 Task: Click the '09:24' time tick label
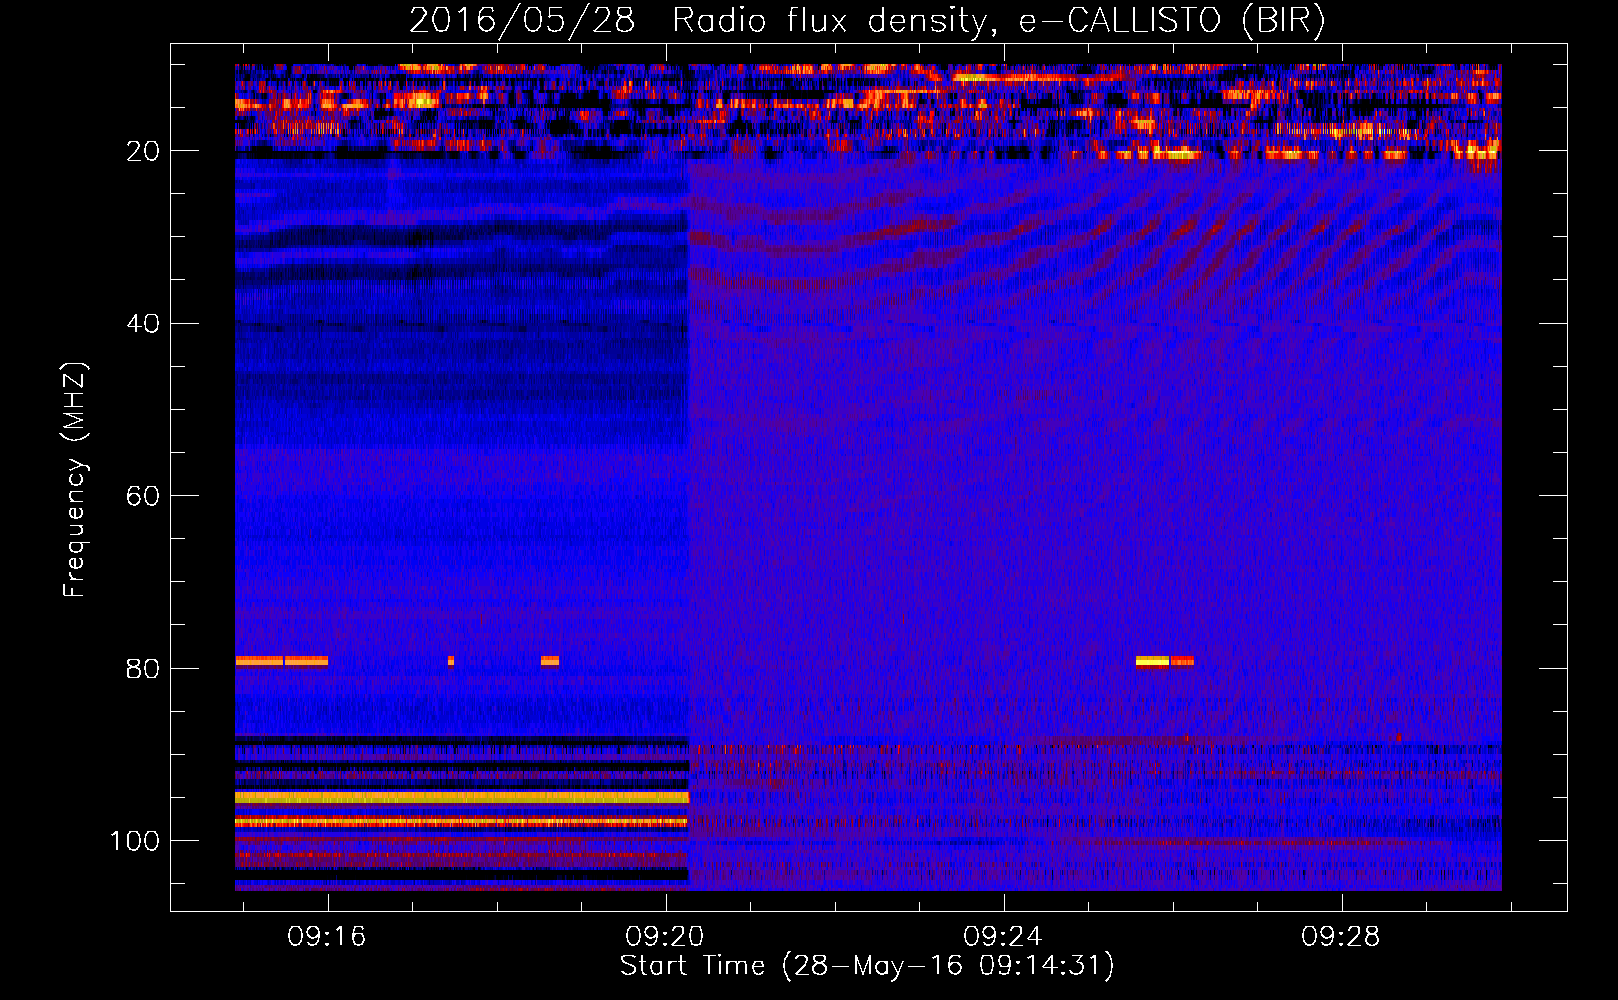(x=1003, y=937)
